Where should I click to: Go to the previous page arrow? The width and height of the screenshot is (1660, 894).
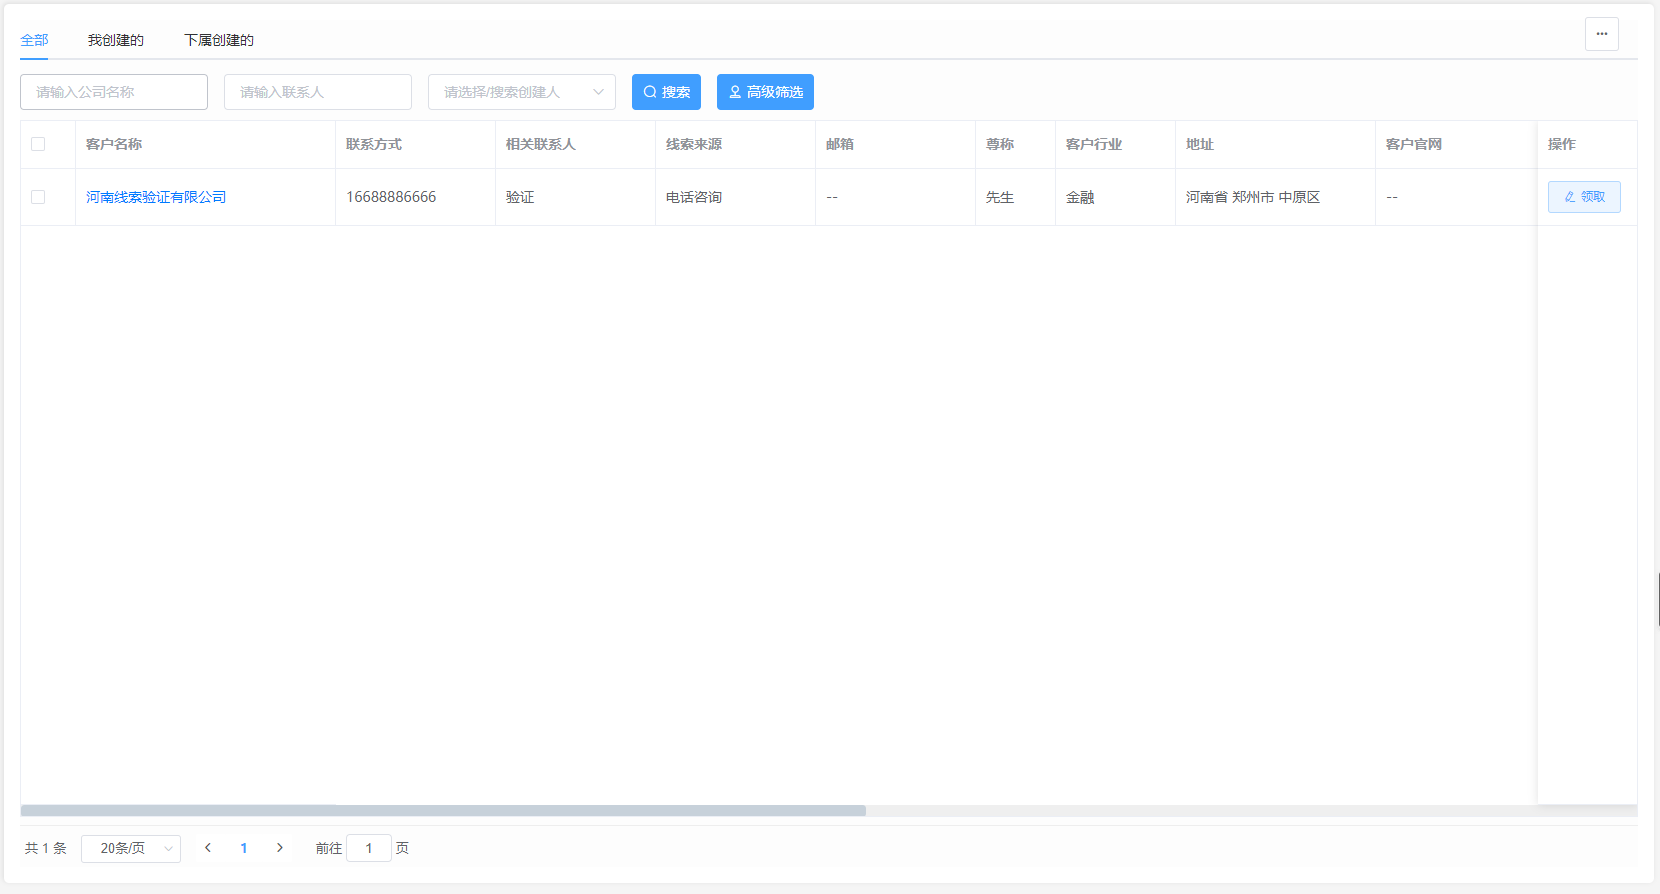tap(208, 848)
